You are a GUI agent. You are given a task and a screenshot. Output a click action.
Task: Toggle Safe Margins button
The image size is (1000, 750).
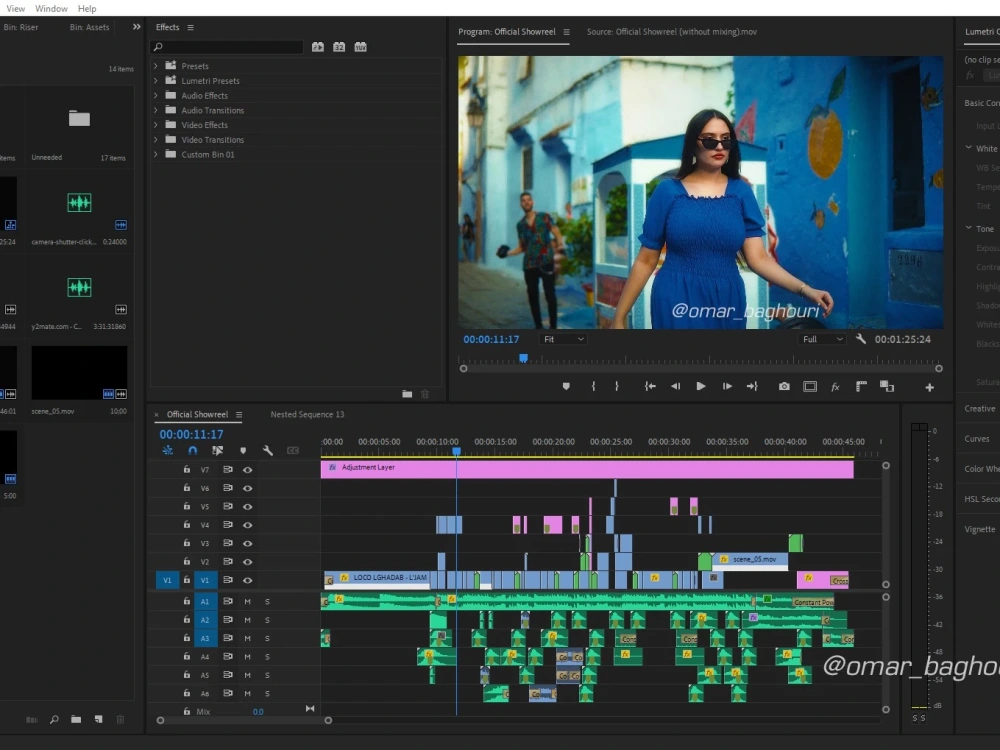point(810,386)
